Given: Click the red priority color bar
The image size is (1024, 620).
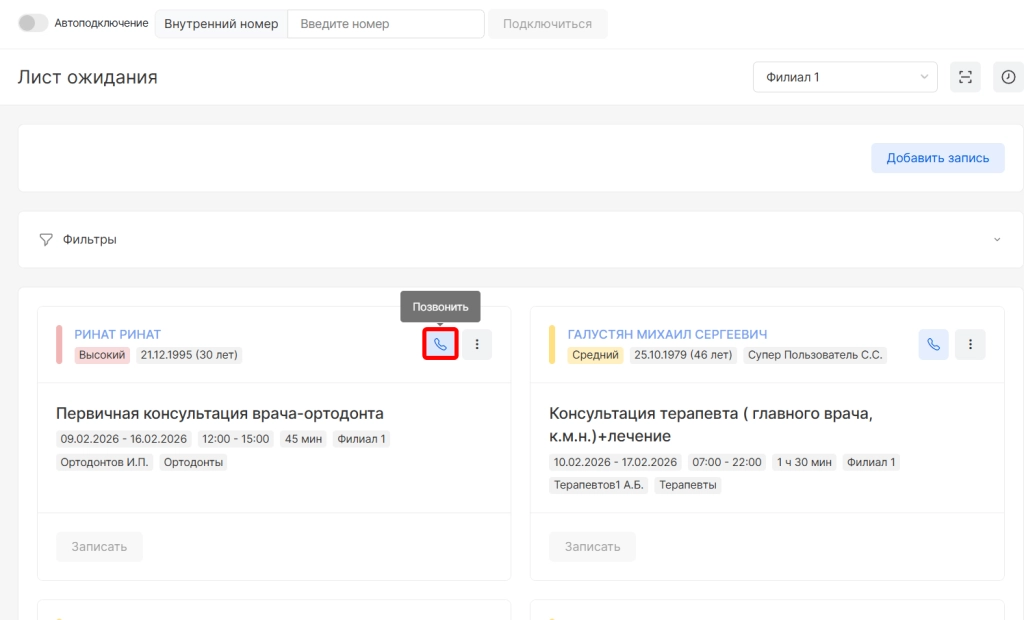Looking at the screenshot, I should pyautogui.click(x=59, y=344).
